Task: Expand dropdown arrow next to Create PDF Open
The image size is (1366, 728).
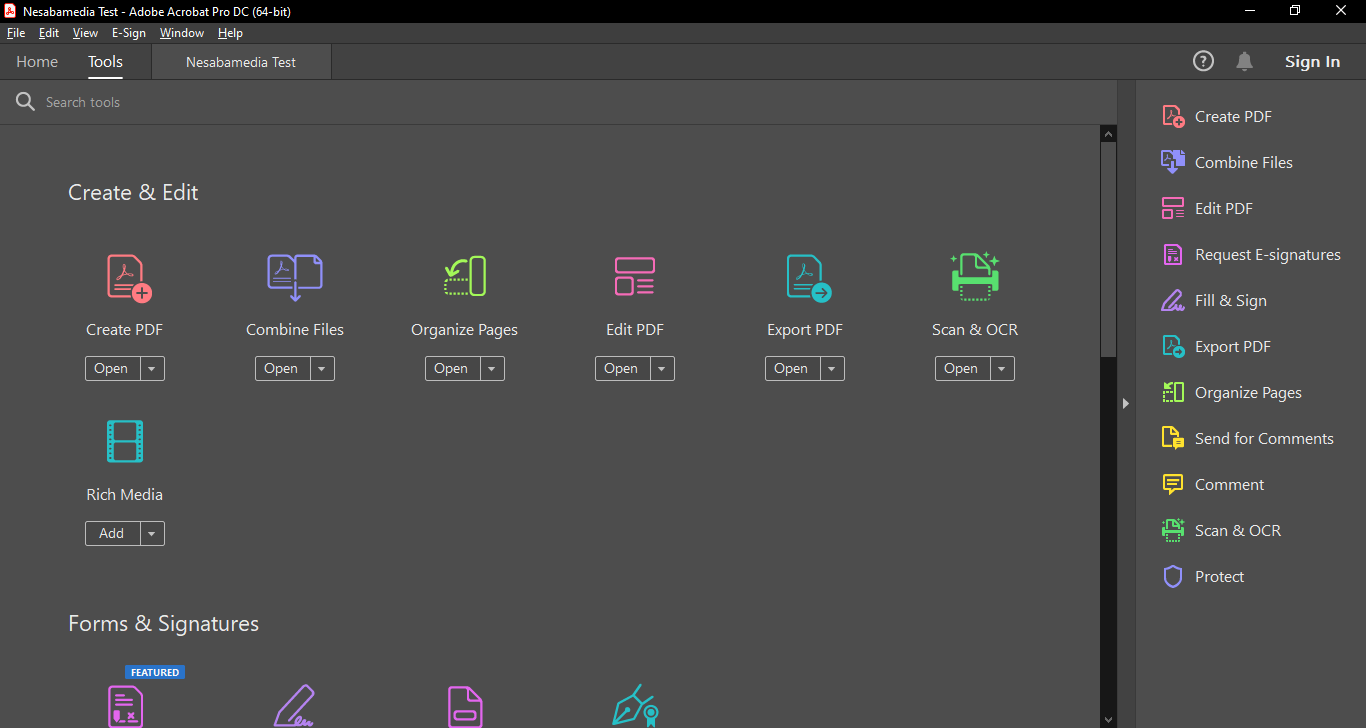Action: (x=152, y=369)
